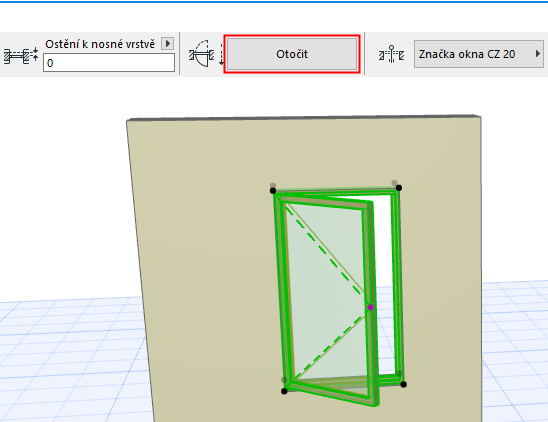Viewport: 548px width, 422px height.
Task: Click the reveal depth input field showing 0
Action: point(109,63)
